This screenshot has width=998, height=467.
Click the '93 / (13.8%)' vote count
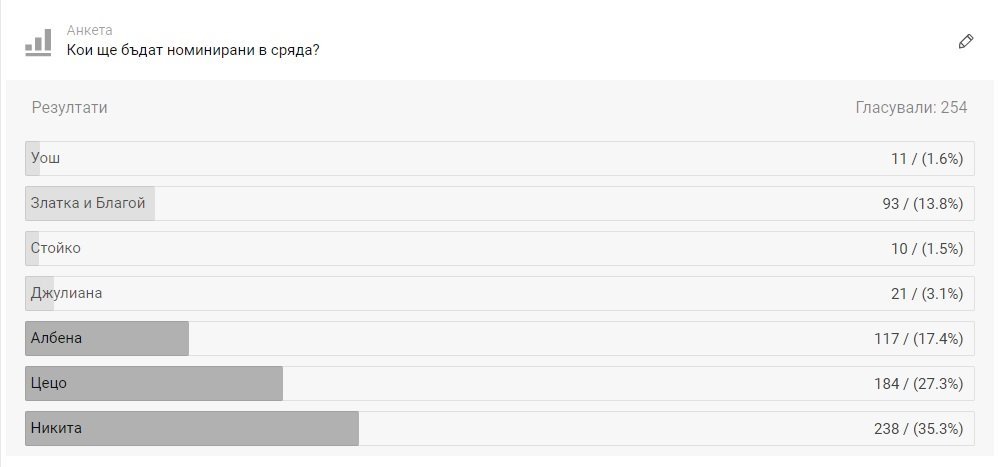click(922, 204)
